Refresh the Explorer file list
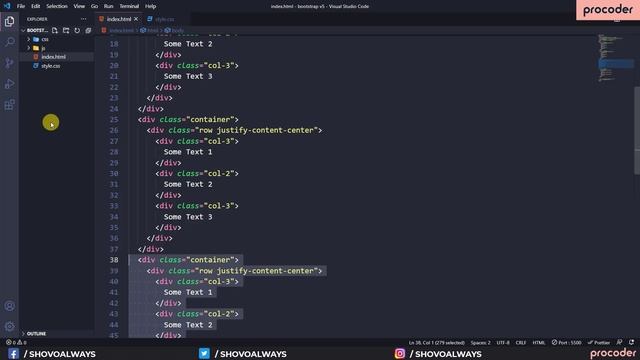This screenshot has width=640, height=360. point(77,31)
